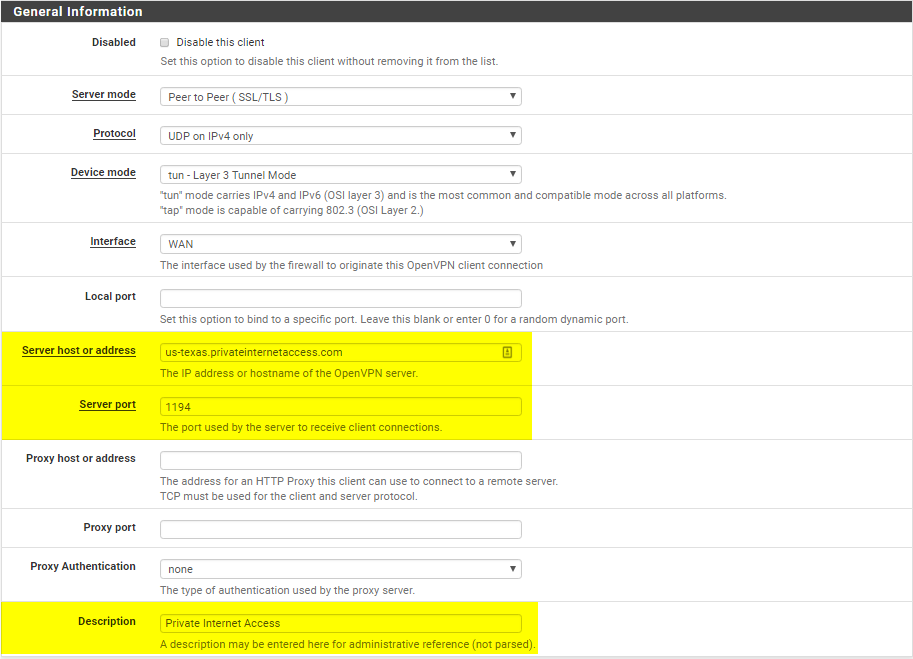
Task: Click the help text about random dynamic port
Action: pyautogui.click(x=394, y=319)
